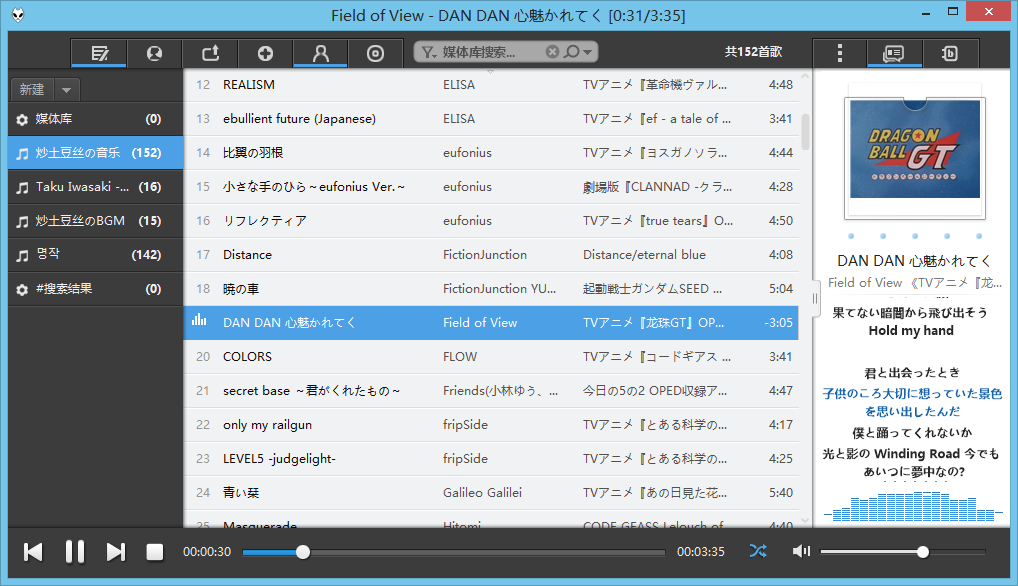Collapse the right lyrics panel handle
Viewport: 1018px width, 586px height.
tap(815, 297)
